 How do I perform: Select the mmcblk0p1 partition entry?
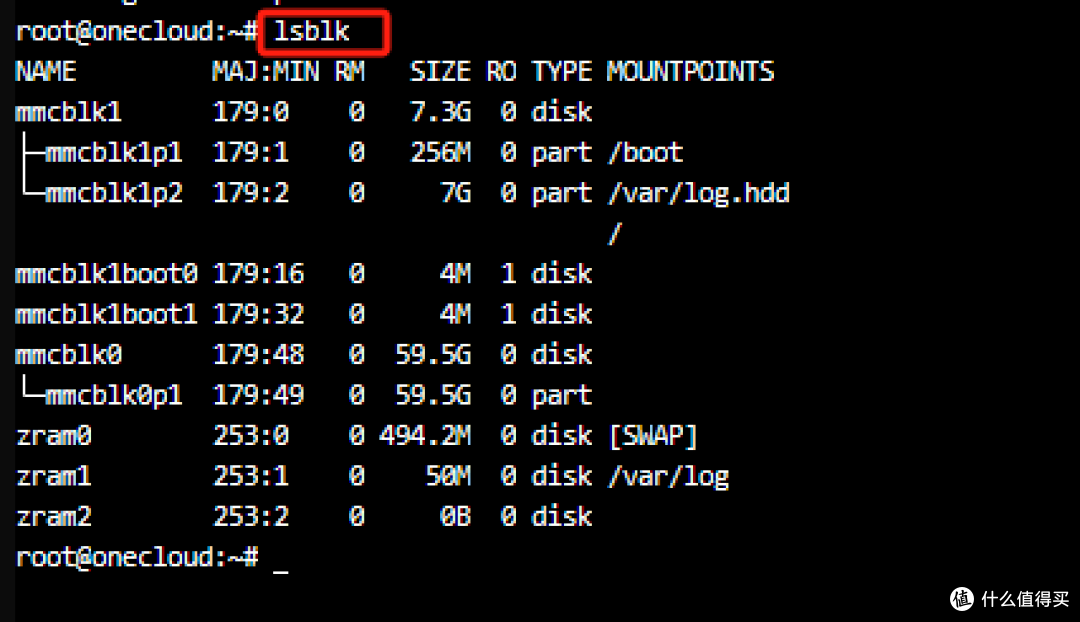(113, 395)
